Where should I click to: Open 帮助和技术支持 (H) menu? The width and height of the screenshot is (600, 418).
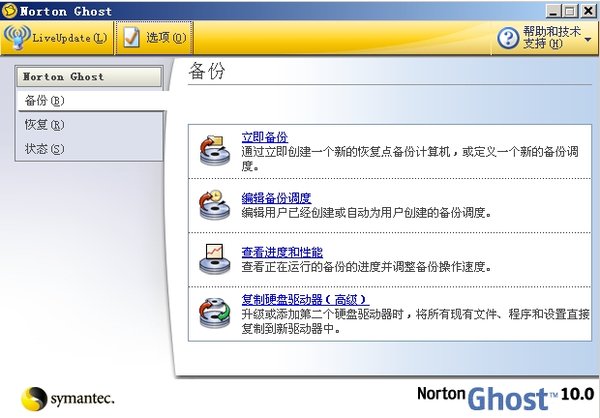[544, 38]
